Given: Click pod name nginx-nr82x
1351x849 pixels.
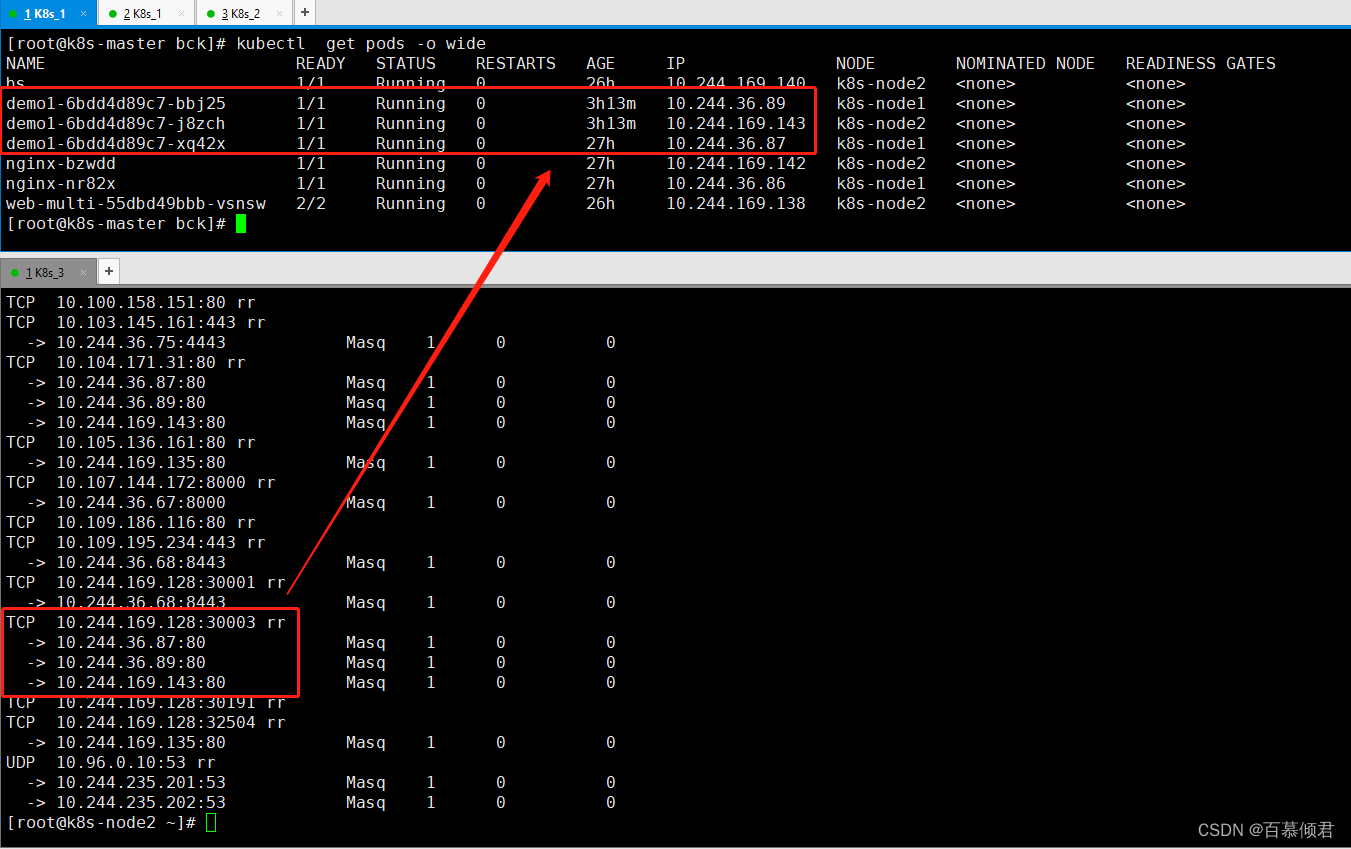Looking at the screenshot, I should pos(61,184).
